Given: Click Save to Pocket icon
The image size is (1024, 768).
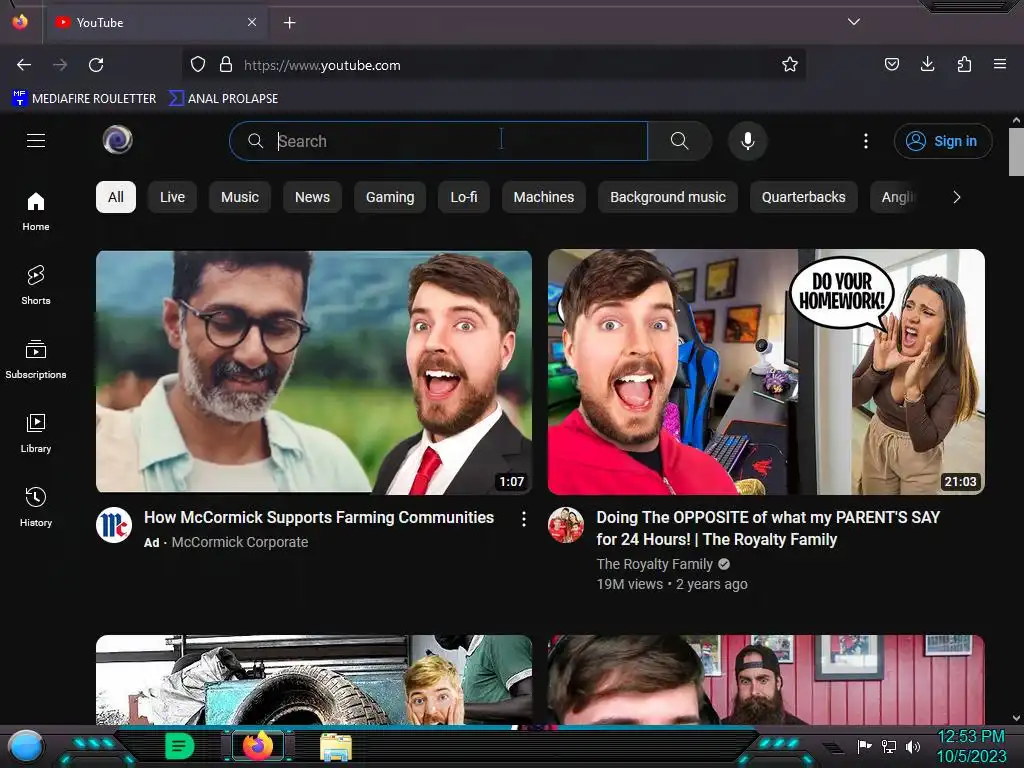Looking at the screenshot, I should pyautogui.click(x=891, y=64).
